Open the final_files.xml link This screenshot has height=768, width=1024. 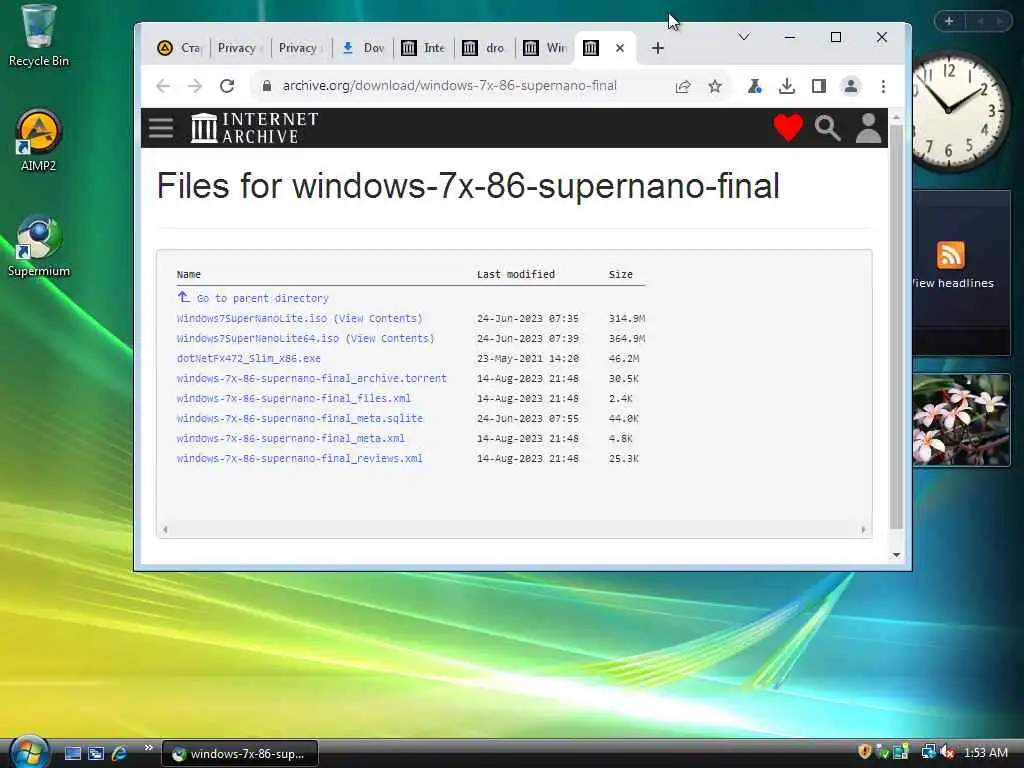[x=293, y=398]
